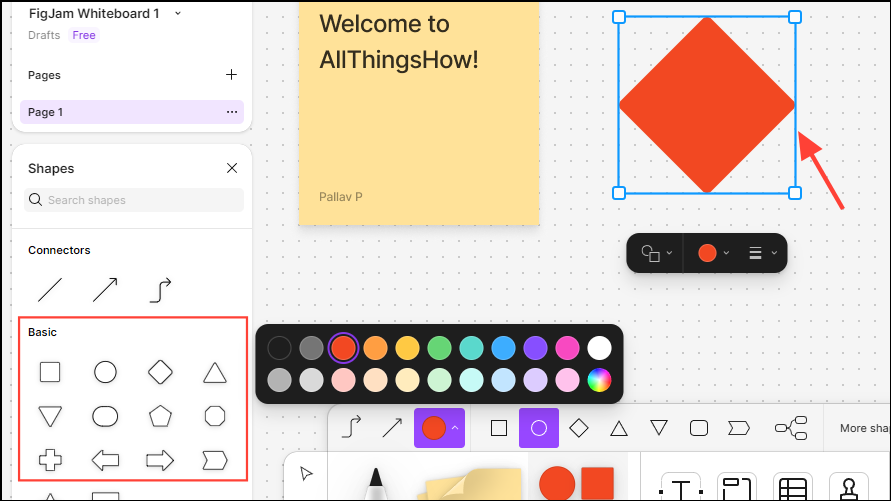
Task: Select the plus cross shape
Action: tap(50, 460)
